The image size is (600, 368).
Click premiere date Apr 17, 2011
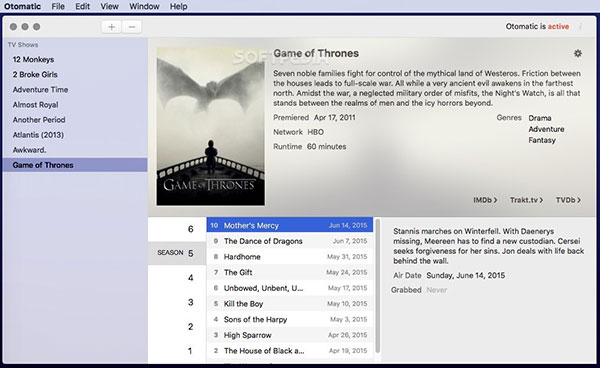click(x=334, y=117)
